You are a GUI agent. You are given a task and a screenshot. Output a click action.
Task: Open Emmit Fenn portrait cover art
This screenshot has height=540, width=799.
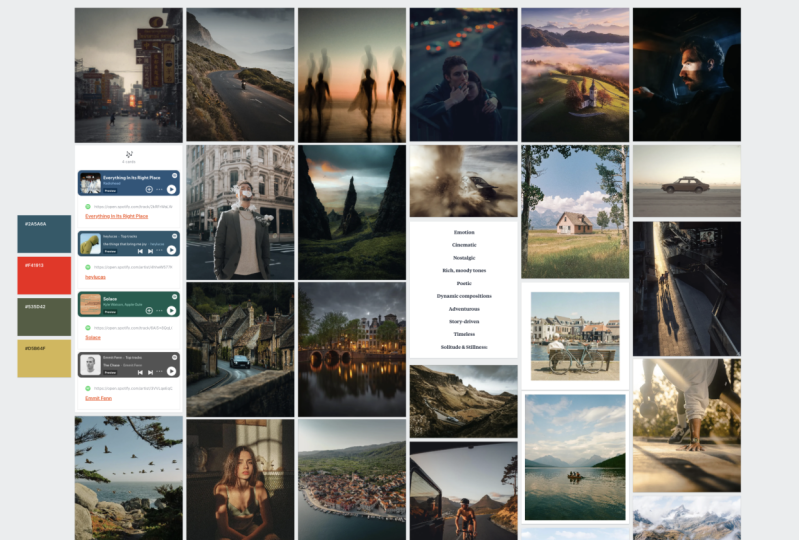pos(90,365)
